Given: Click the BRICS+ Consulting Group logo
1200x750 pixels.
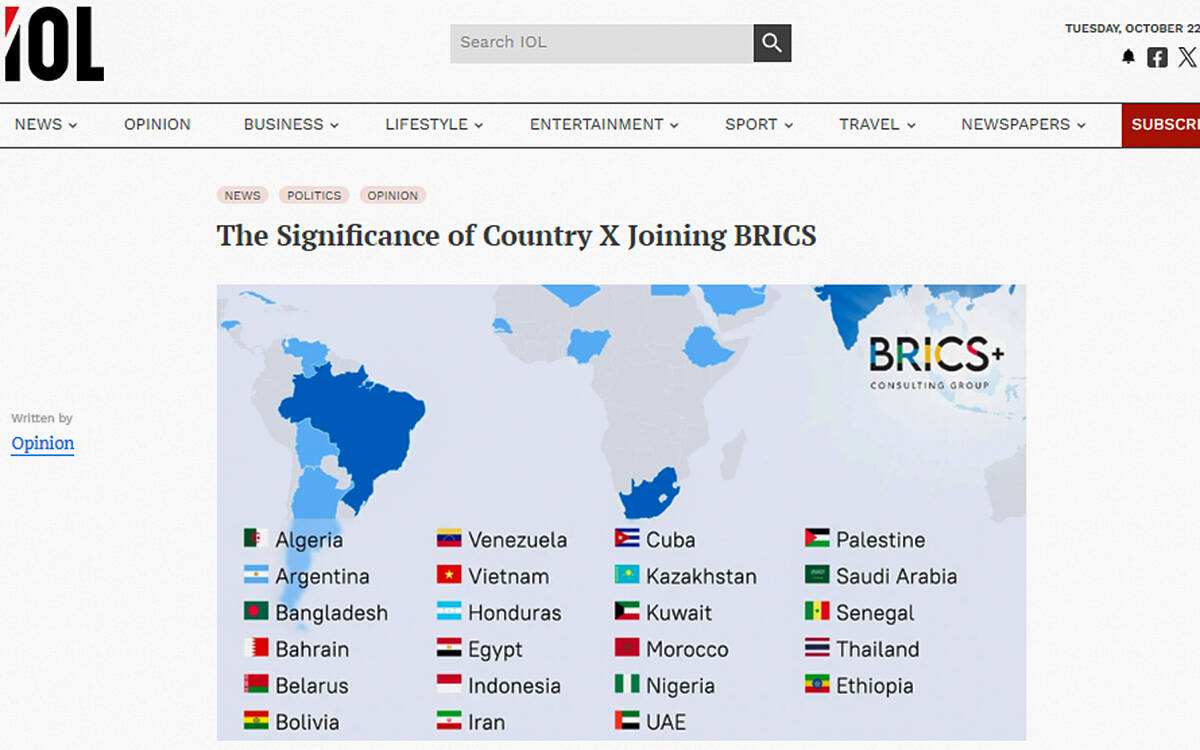Looking at the screenshot, I should (936, 362).
